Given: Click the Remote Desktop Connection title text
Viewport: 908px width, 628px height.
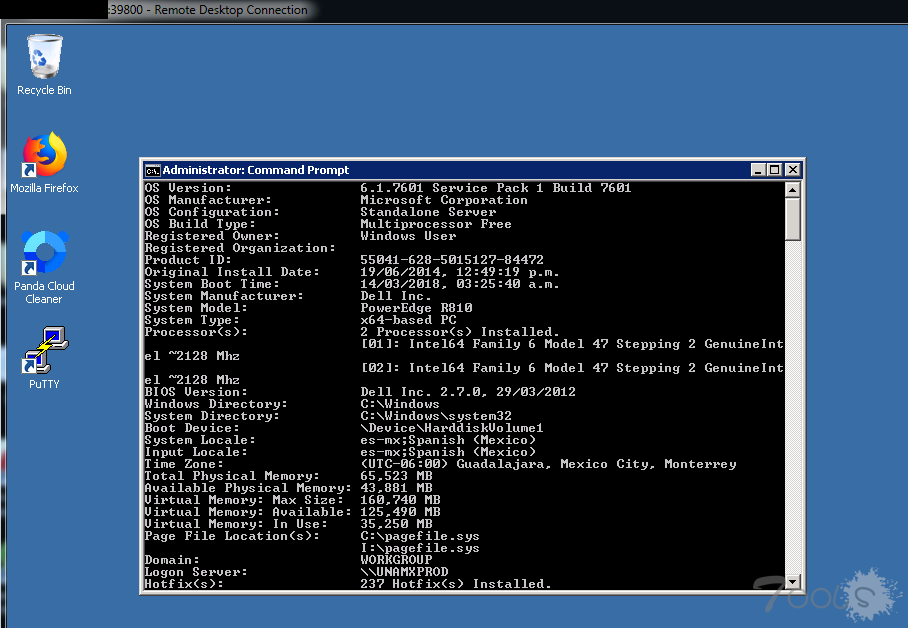Looking at the screenshot, I should point(231,10).
